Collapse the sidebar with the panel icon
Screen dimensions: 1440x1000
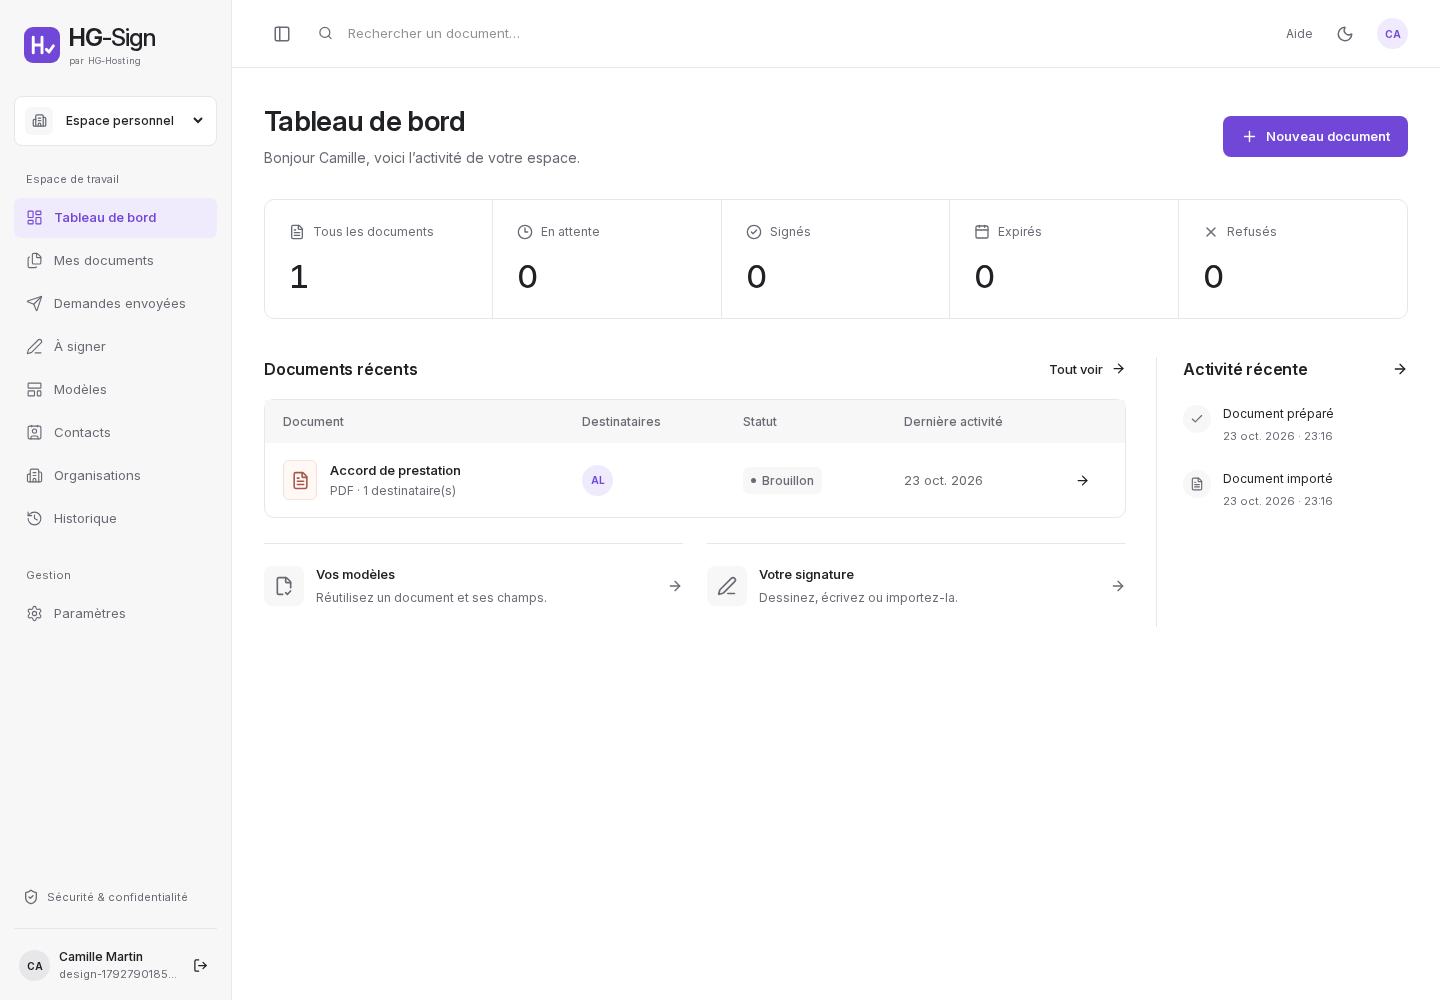pos(282,34)
